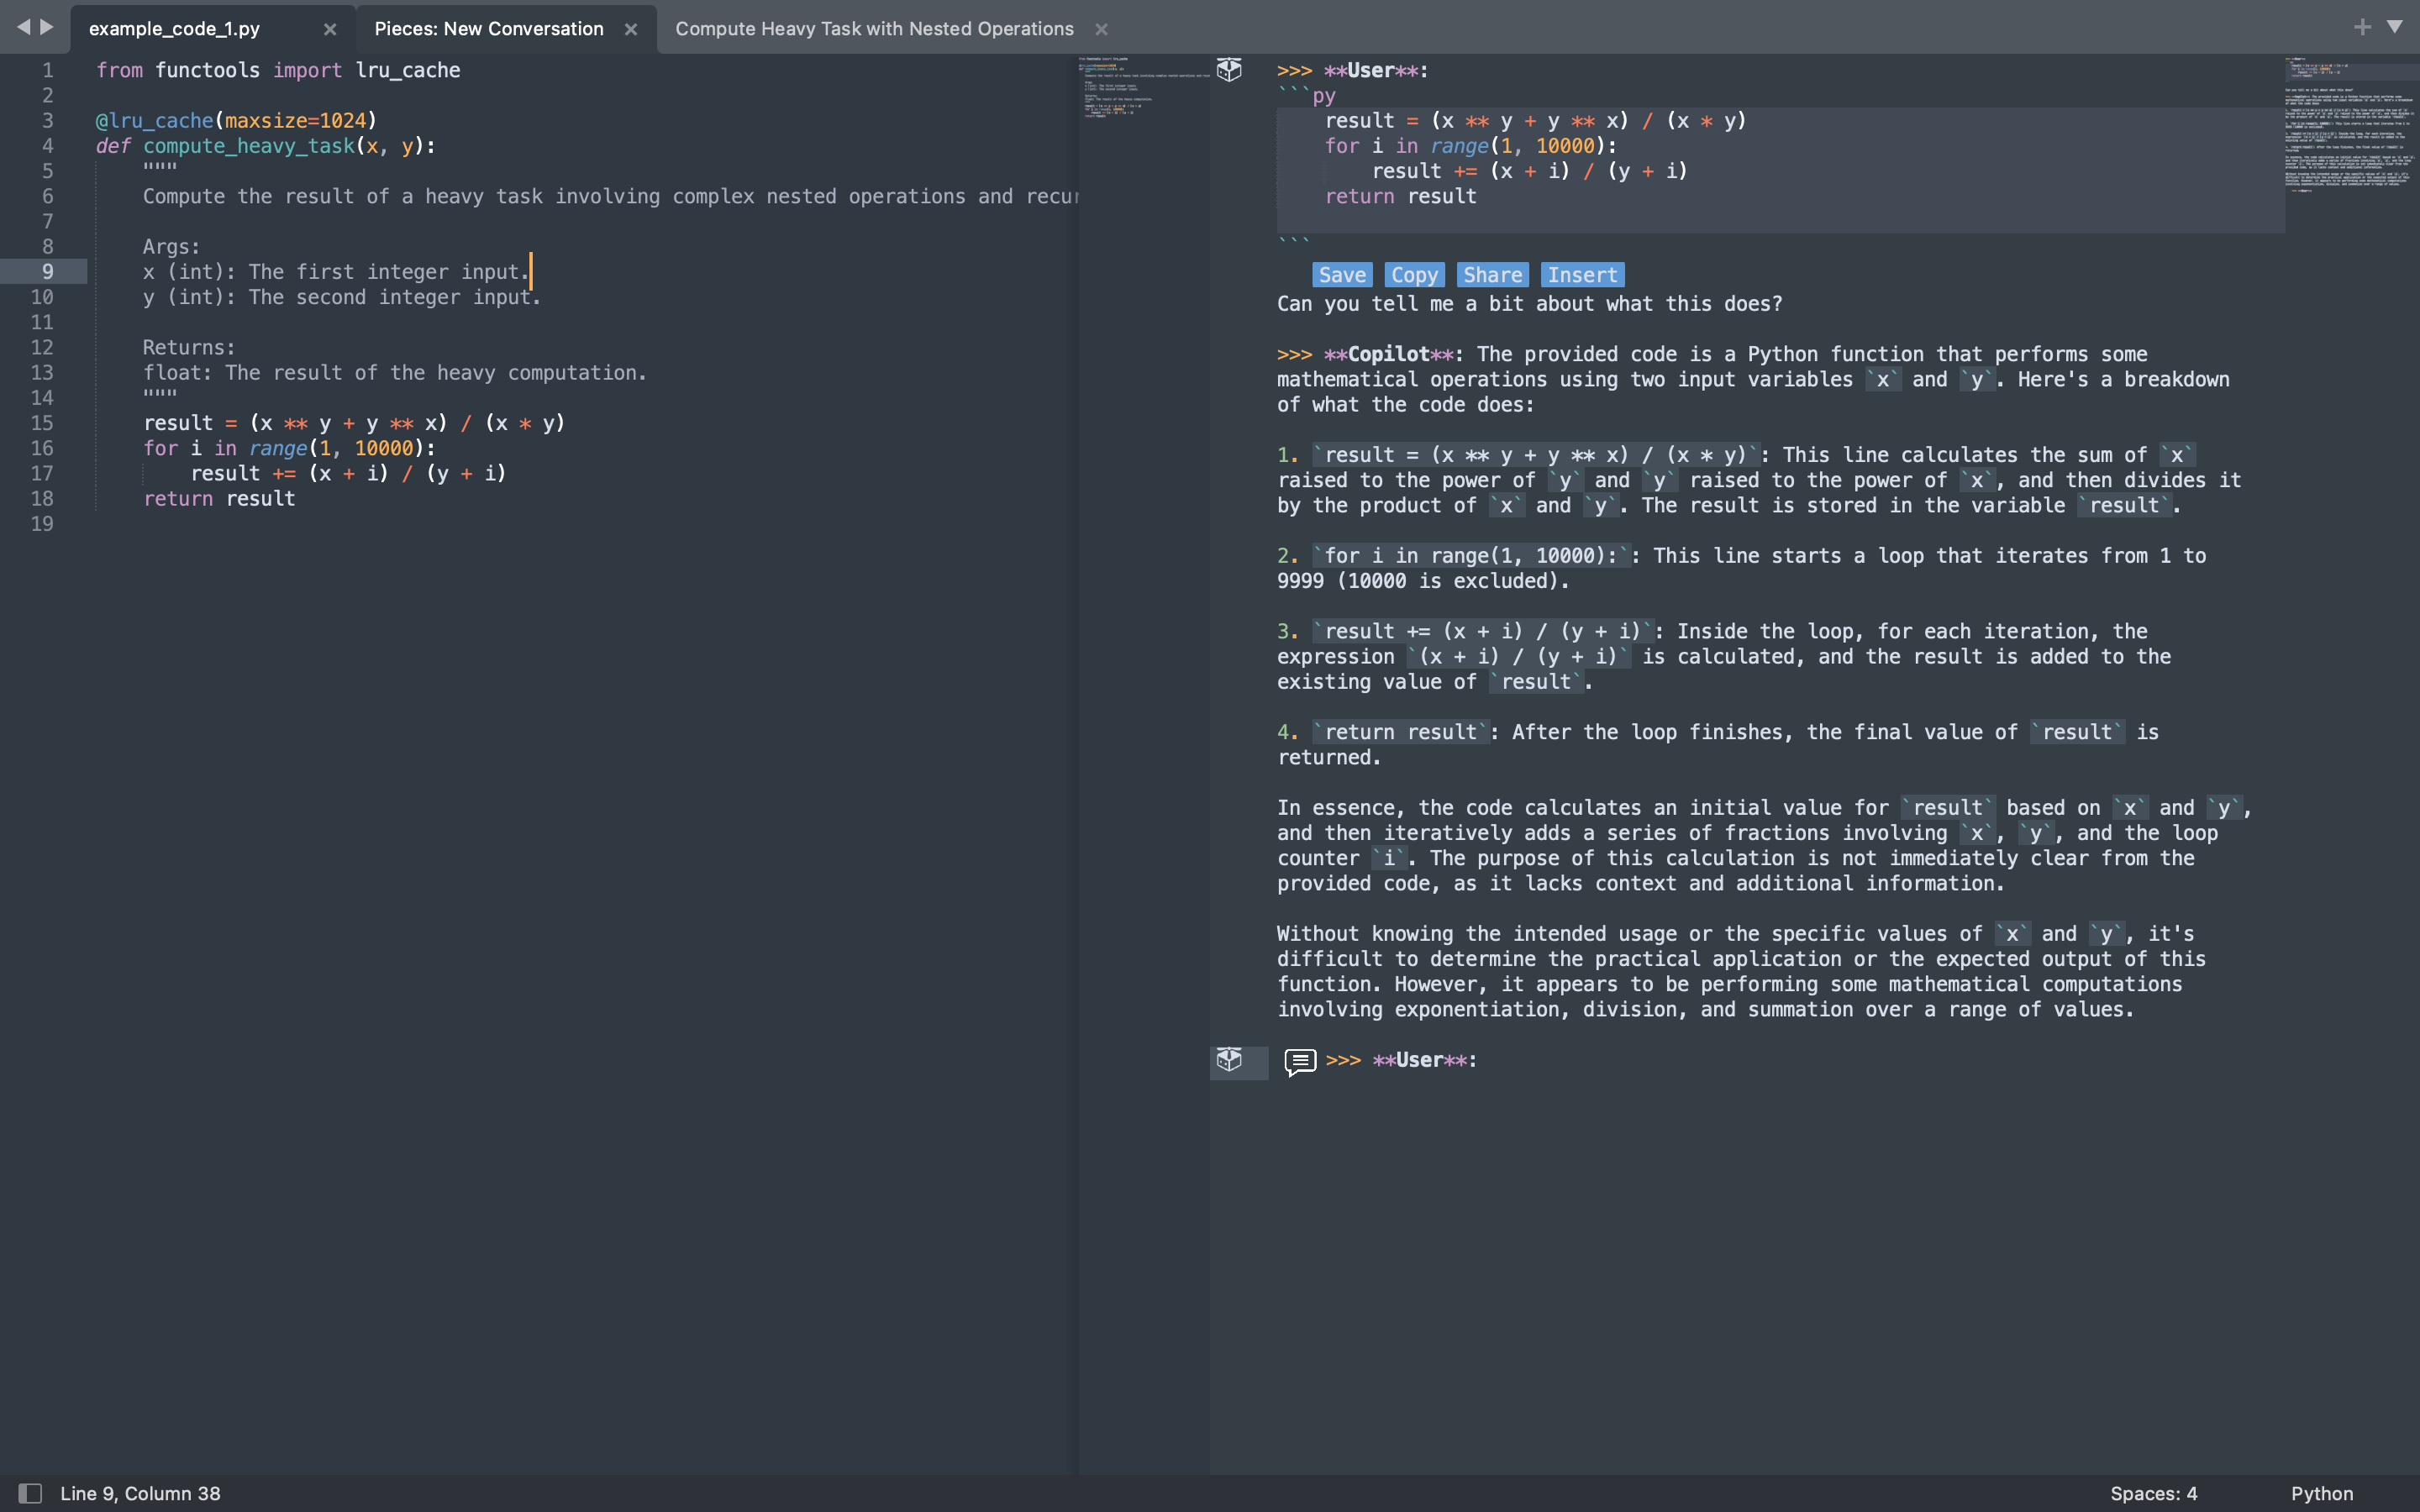Toggle the sidebar icon in status bar
The width and height of the screenshot is (2420, 1512).
(30, 1493)
